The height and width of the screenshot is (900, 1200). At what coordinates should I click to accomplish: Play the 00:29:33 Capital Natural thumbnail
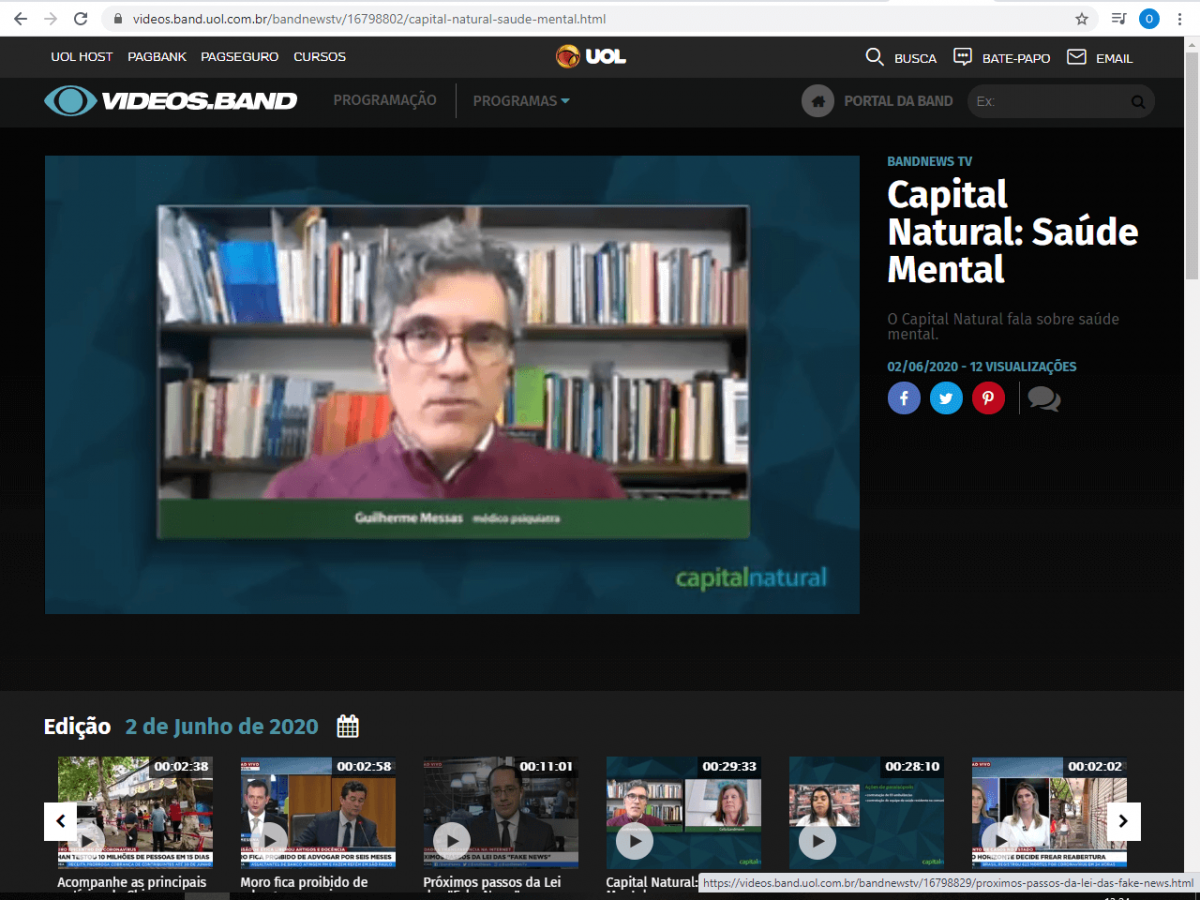coord(684,812)
